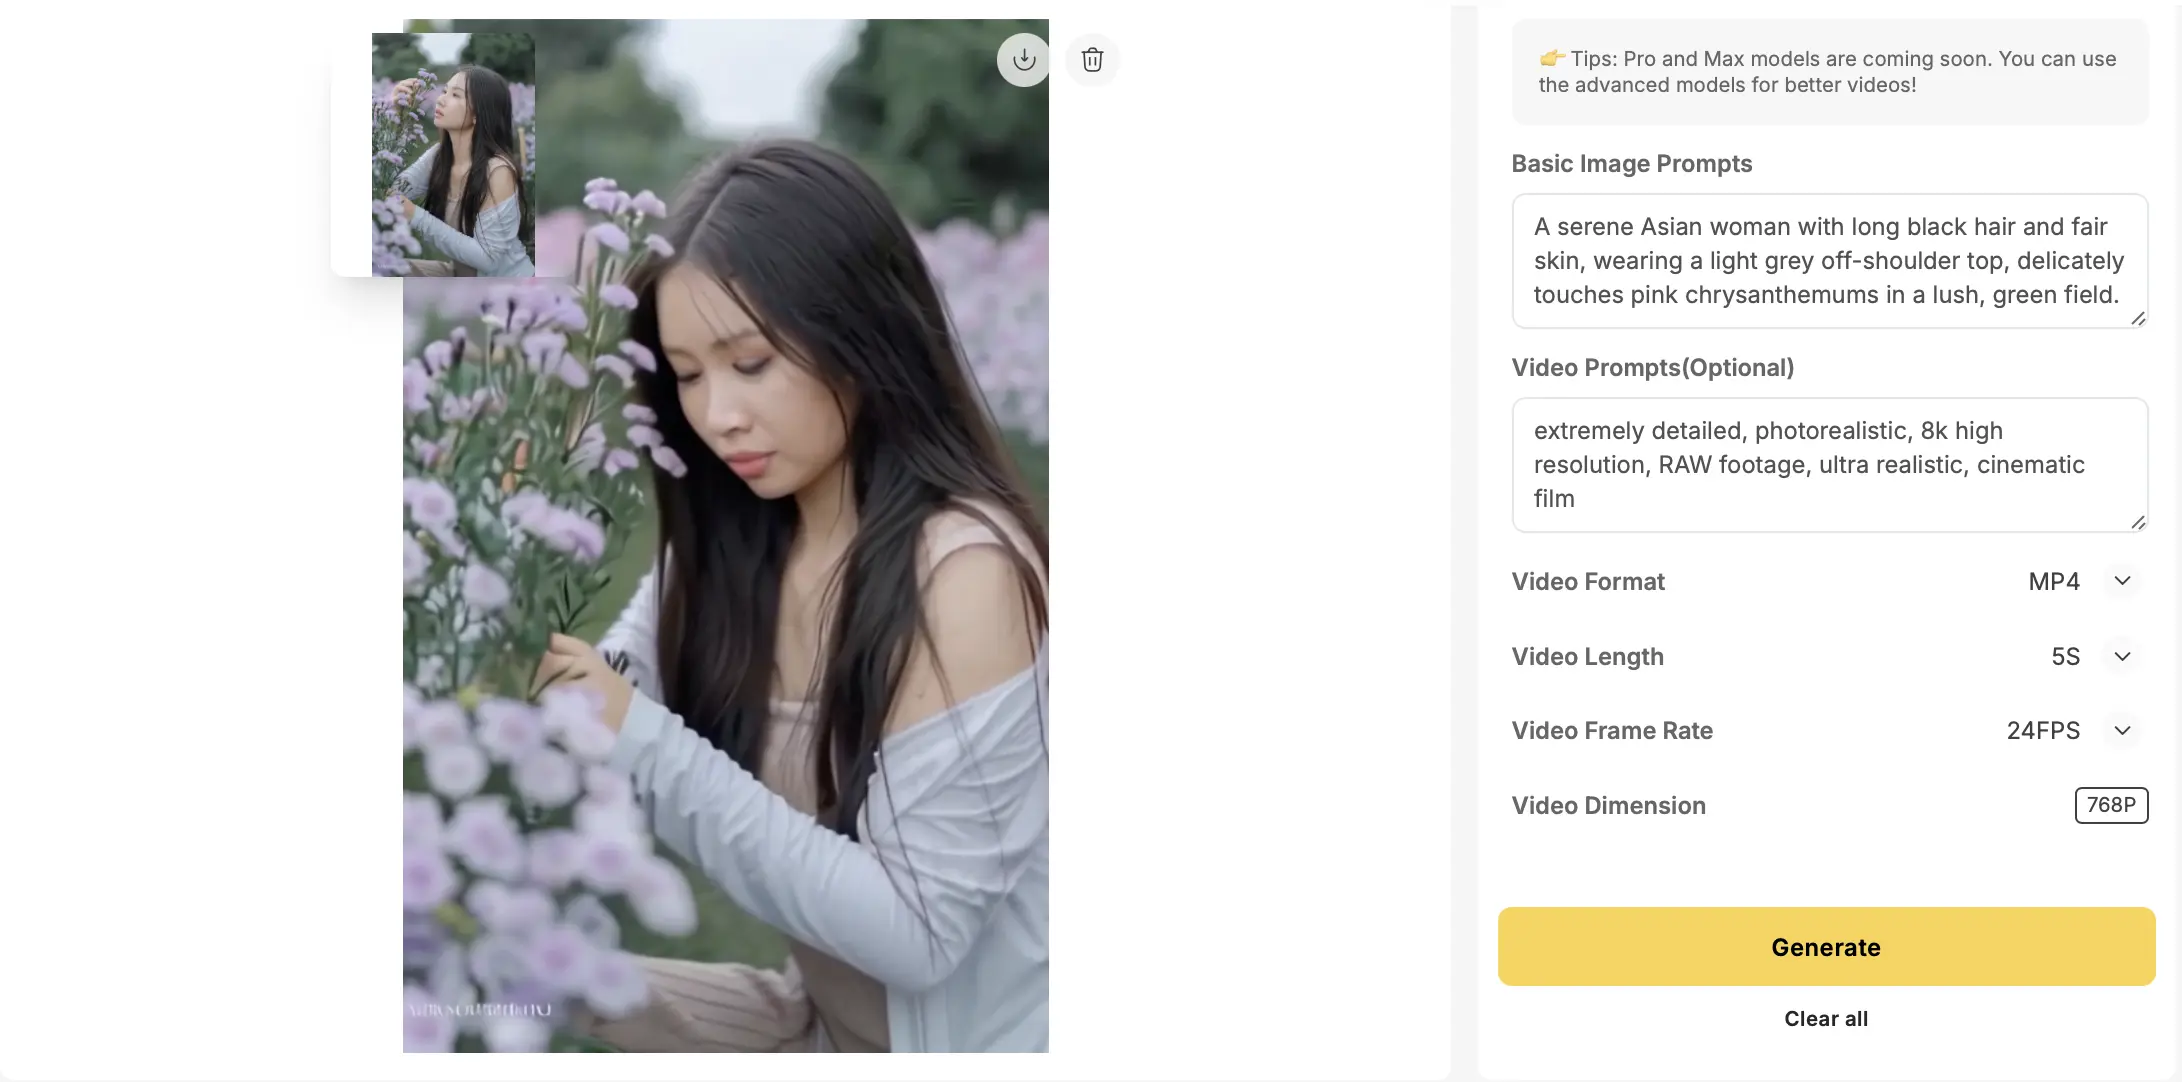
Task: Click the MP4 format value
Action: tap(2054, 581)
